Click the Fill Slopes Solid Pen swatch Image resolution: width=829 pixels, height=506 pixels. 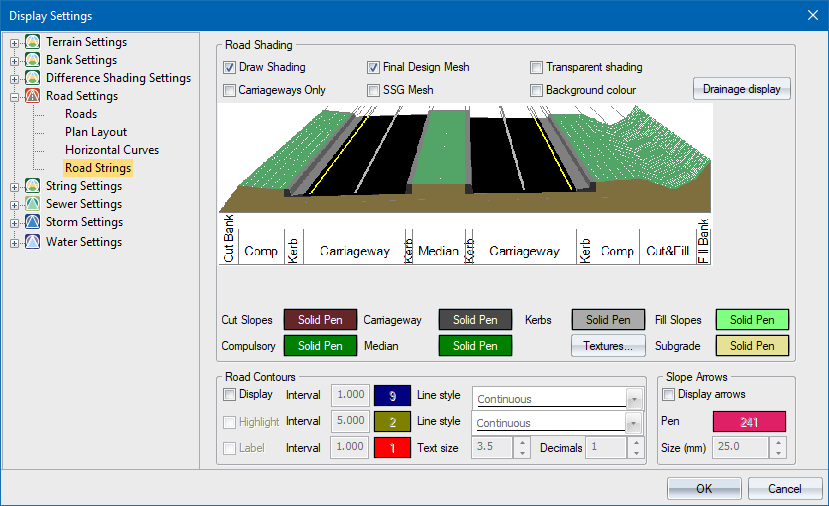coord(751,320)
